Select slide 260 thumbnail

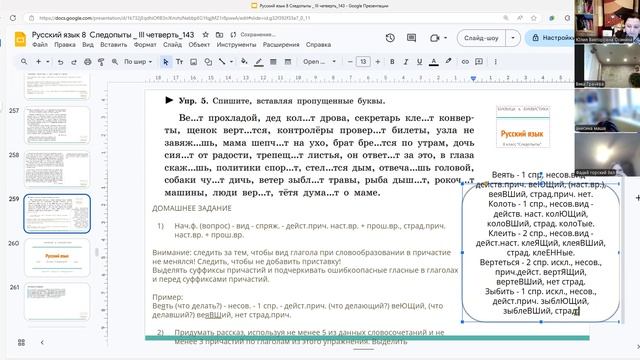click(x=57, y=258)
